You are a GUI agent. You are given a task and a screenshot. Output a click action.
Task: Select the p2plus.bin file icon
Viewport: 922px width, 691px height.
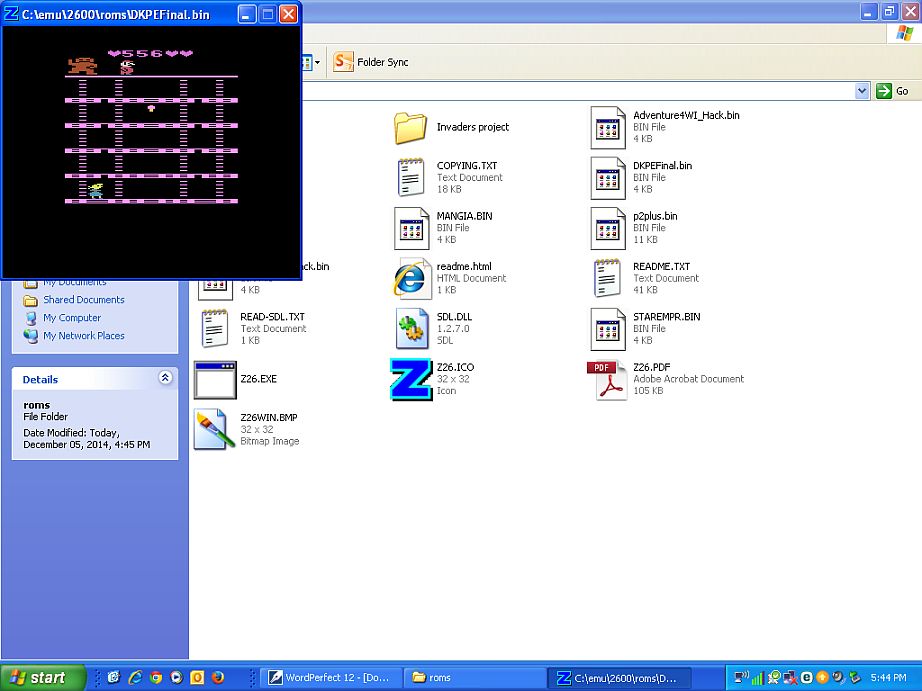(x=607, y=228)
